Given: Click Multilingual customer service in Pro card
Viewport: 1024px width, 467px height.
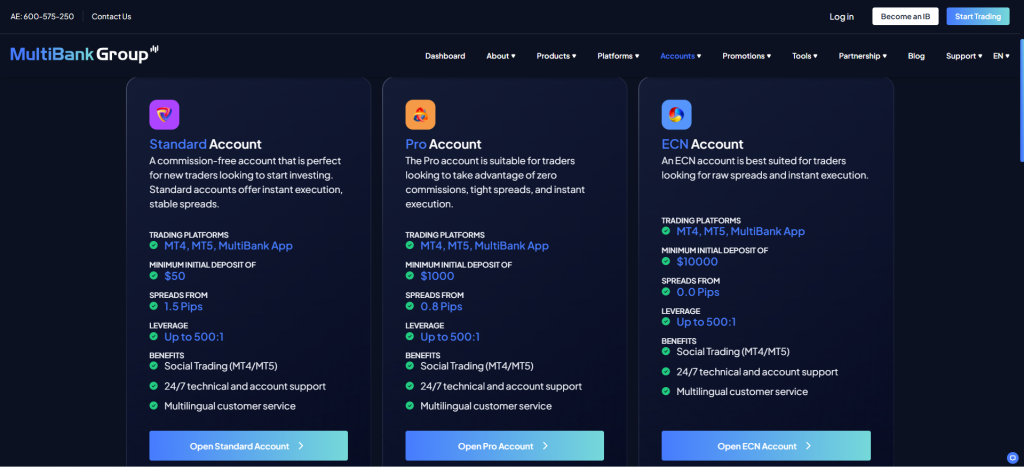Looking at the screenshot, I should pyautogui.click(x=486, y=406).
